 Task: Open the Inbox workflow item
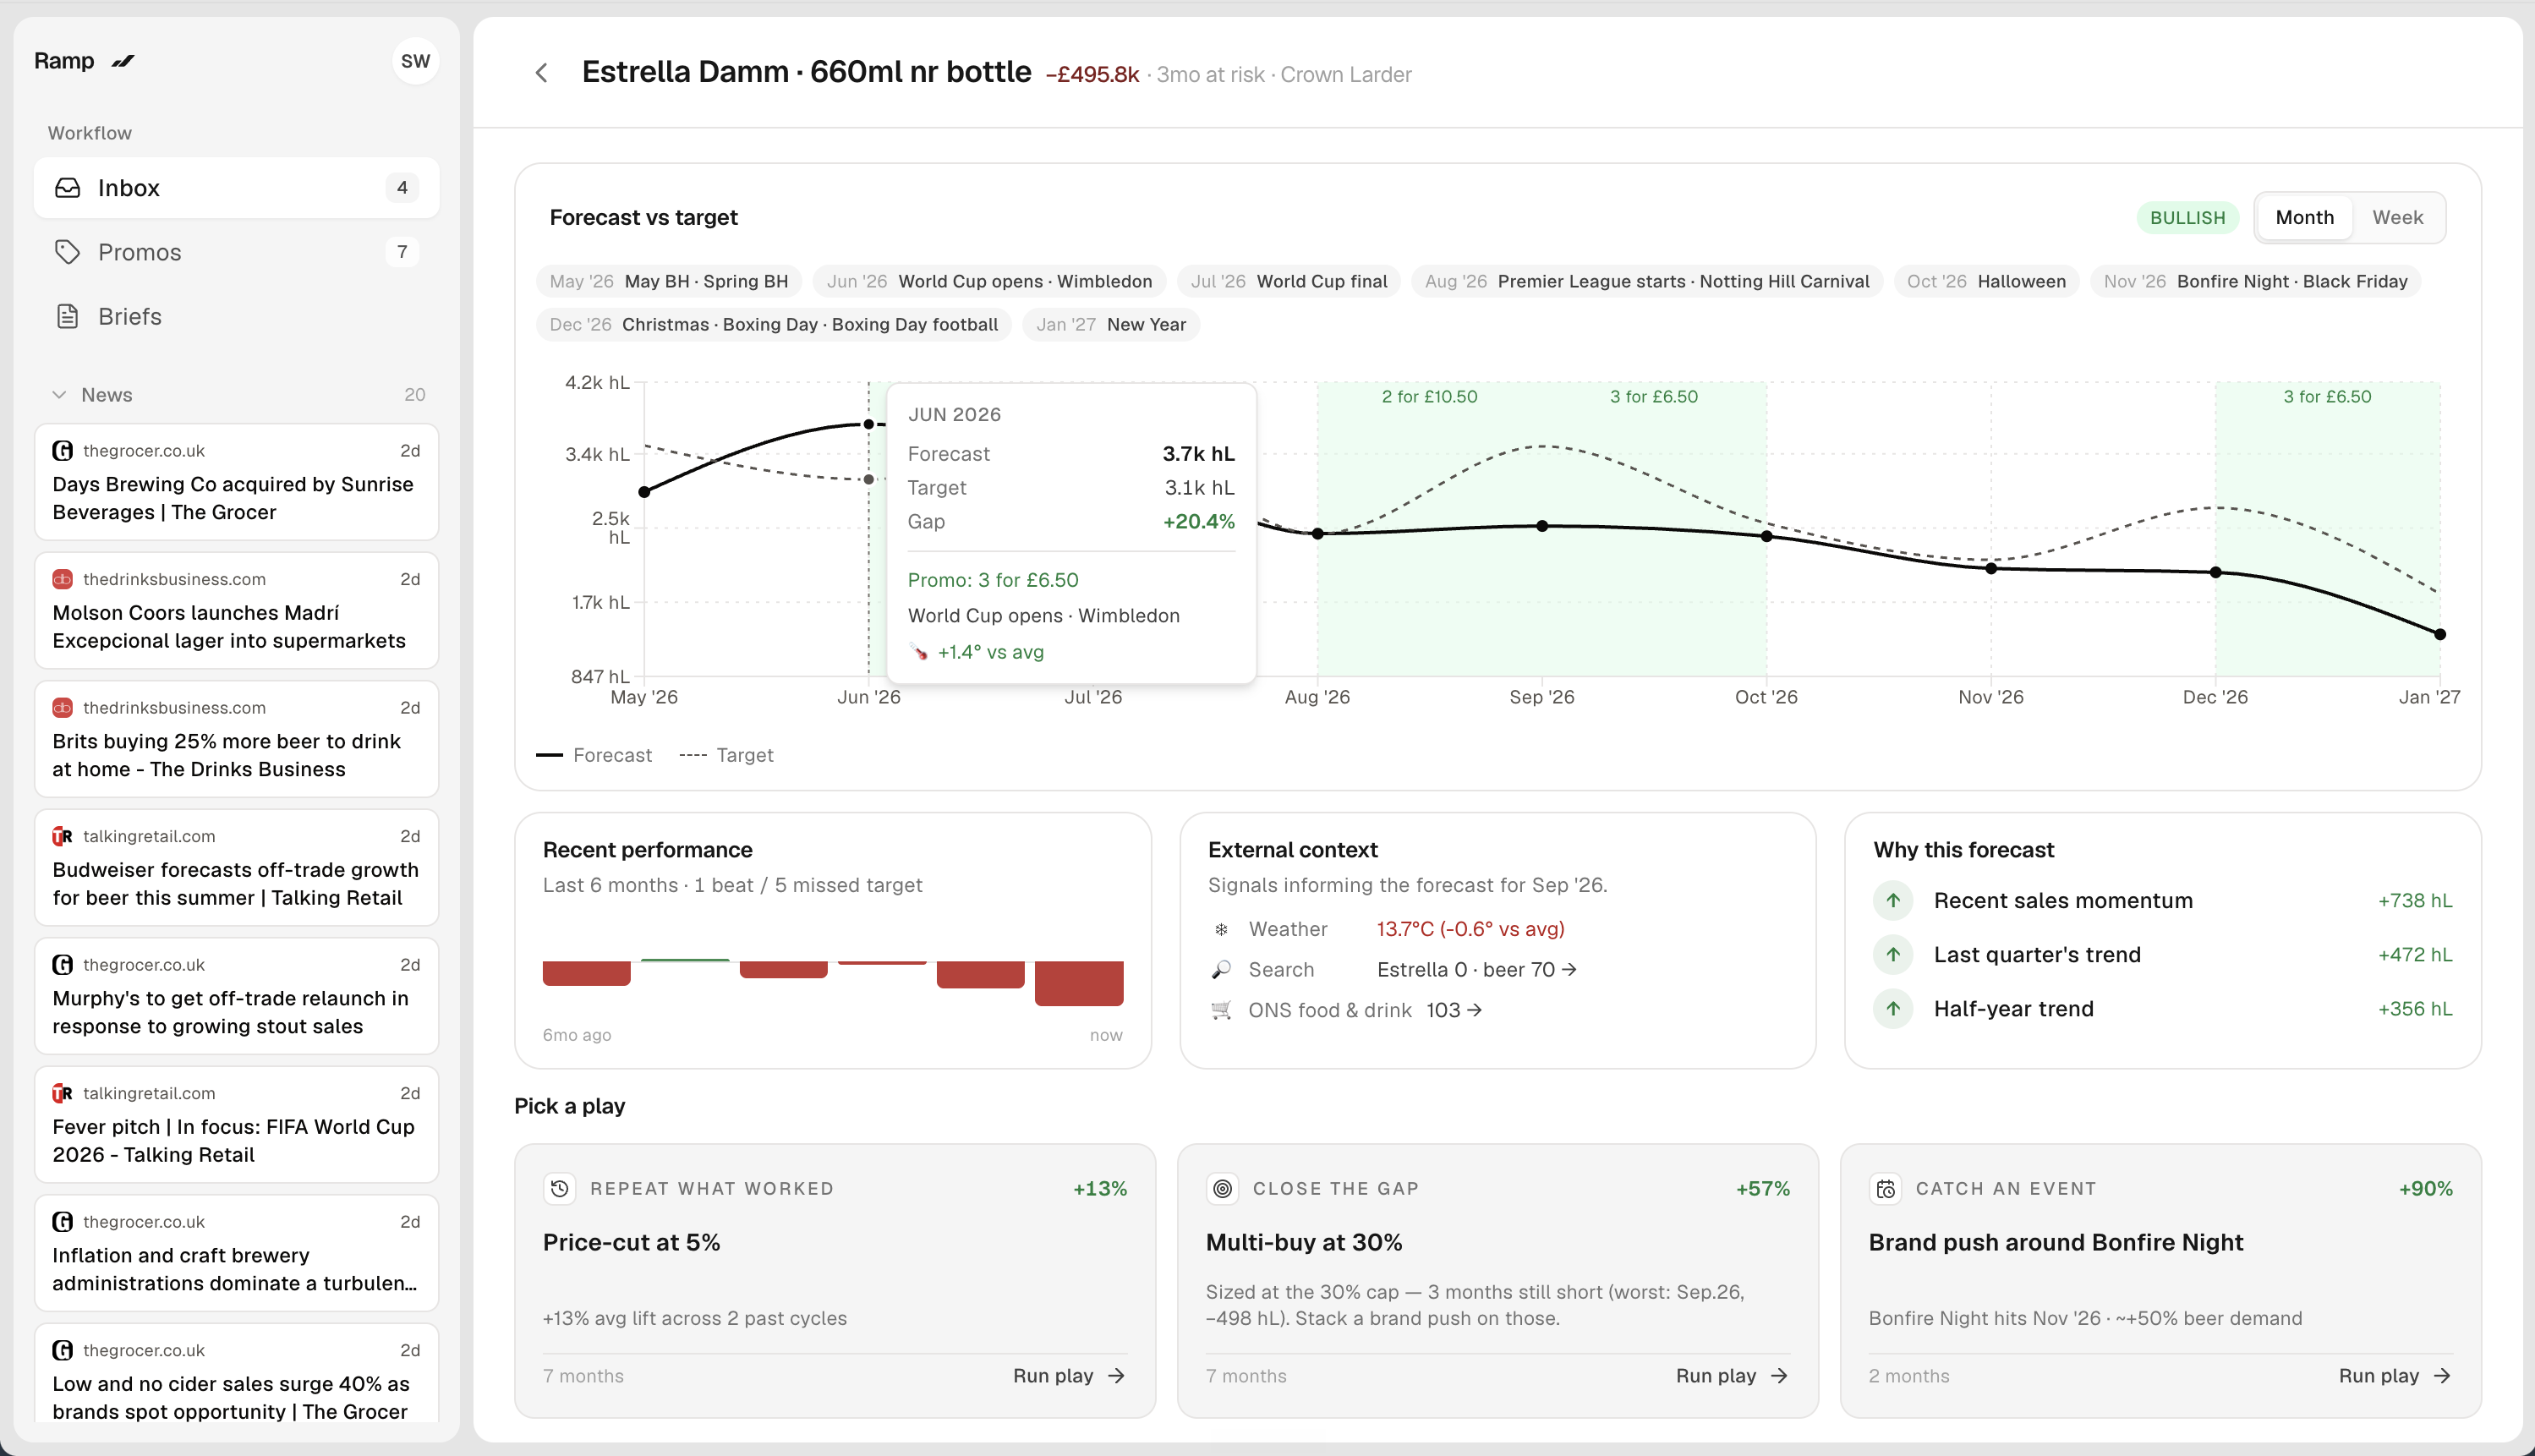click(x=236, y=188)
